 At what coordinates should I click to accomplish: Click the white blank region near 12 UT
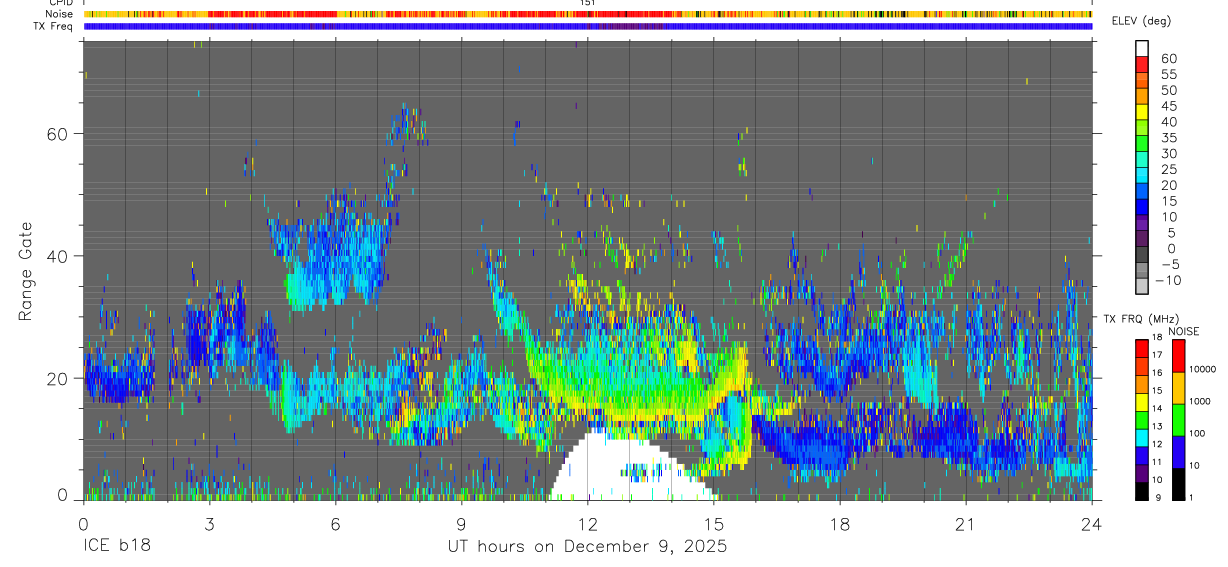620,470
